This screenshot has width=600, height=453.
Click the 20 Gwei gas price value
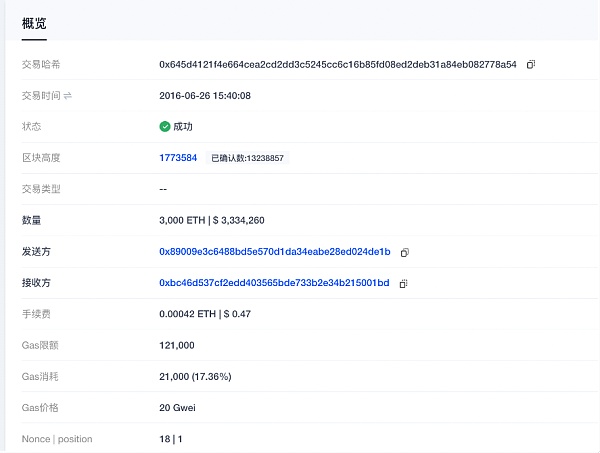(x=176, y=408)
